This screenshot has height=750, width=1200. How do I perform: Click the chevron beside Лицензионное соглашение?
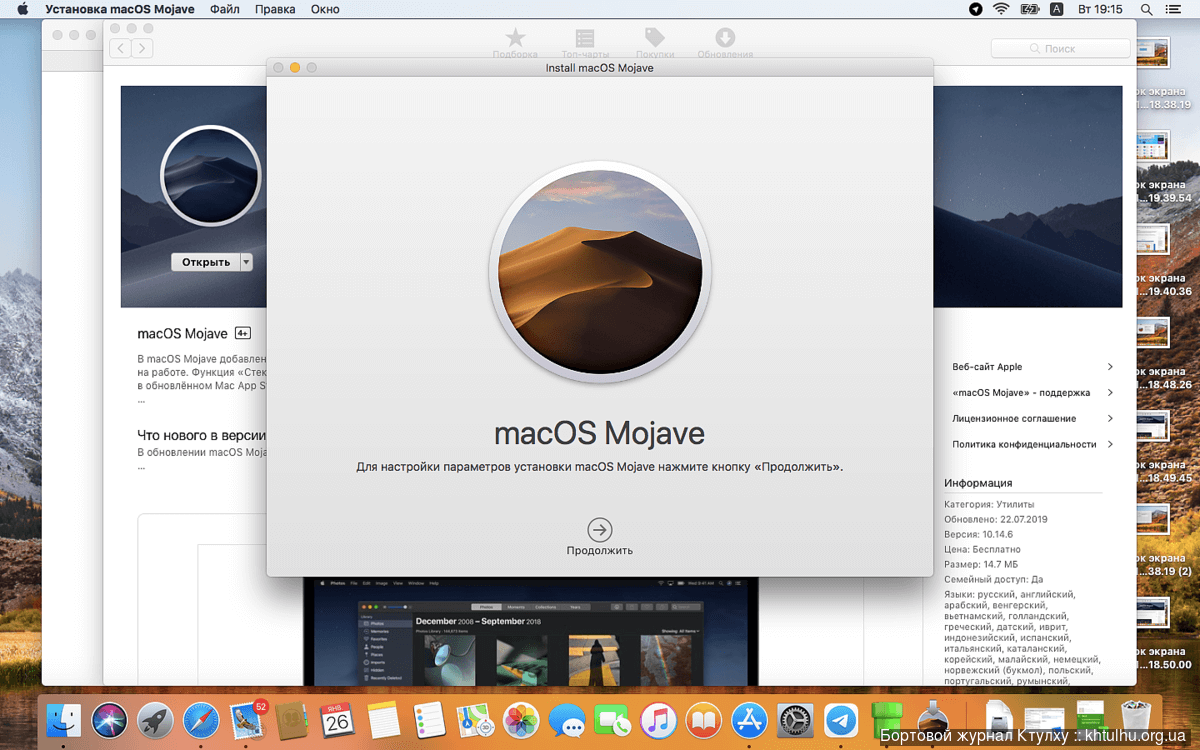[x=1110, y=419]
